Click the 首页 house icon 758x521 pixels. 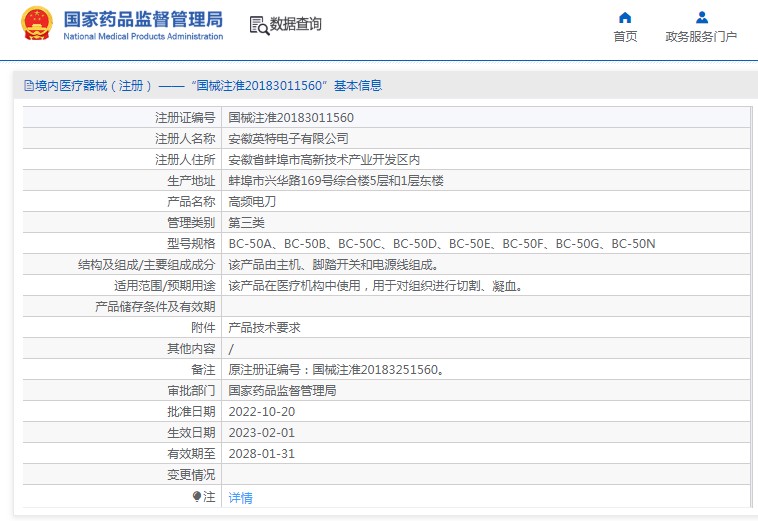625,17
